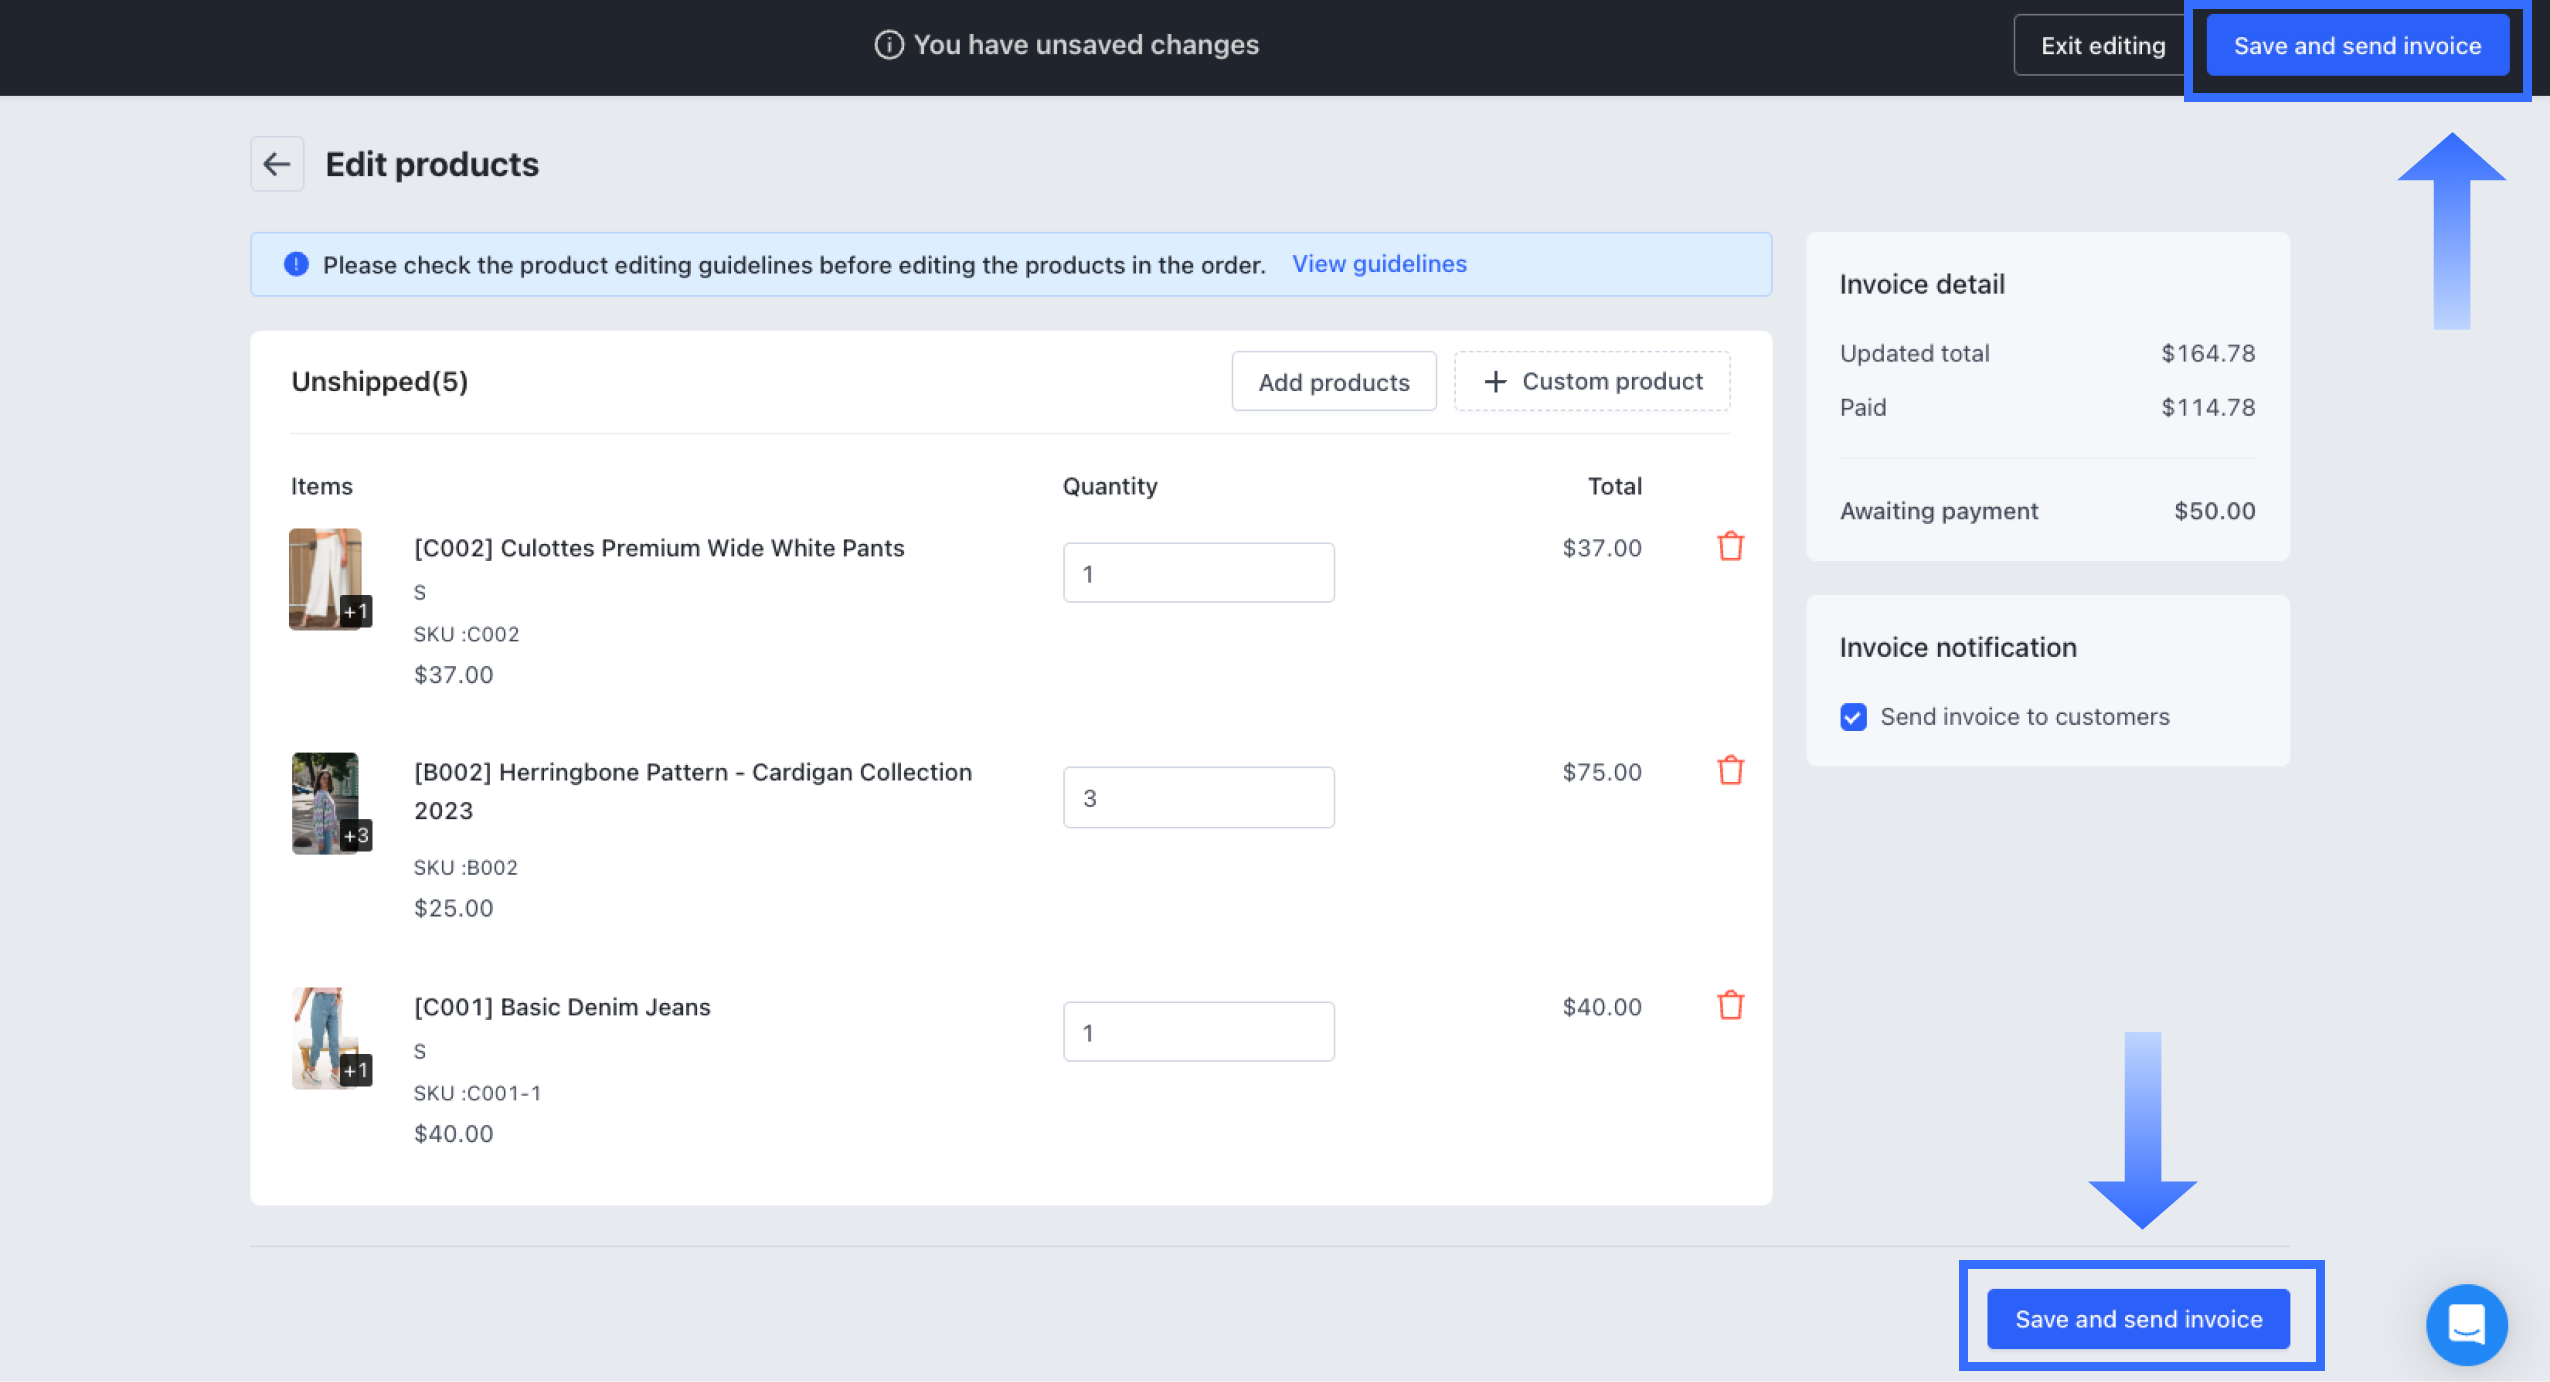Click the back arrow beside Edit products
This screenshot has height=1382, width=2550.
(x=277, y=164)
